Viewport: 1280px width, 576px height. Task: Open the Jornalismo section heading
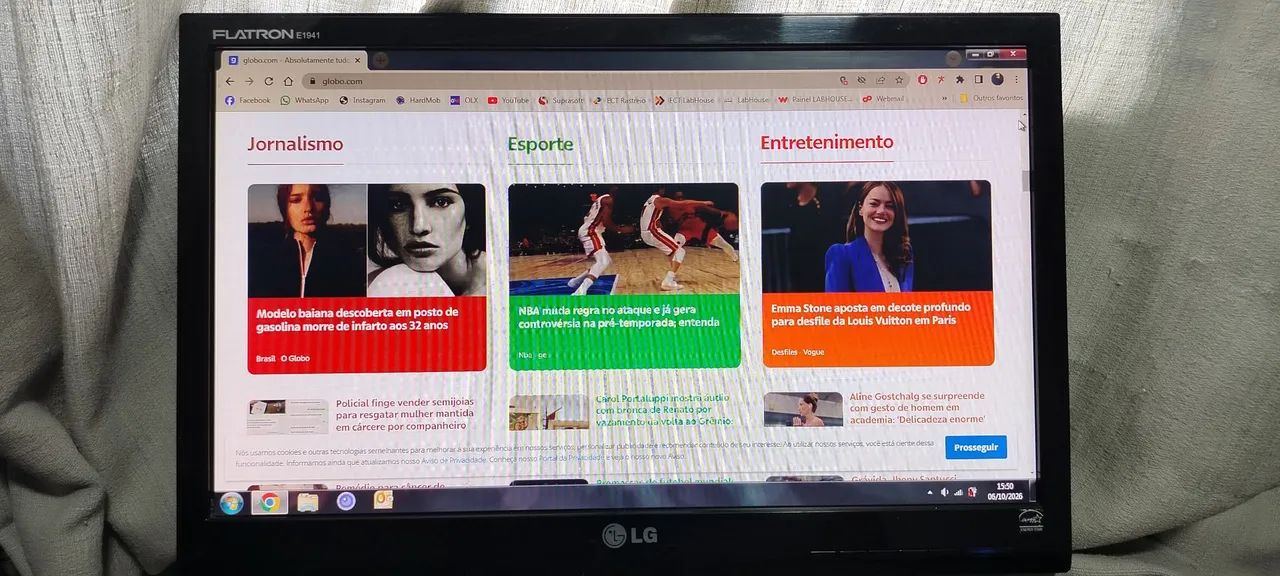pos(295,144)
